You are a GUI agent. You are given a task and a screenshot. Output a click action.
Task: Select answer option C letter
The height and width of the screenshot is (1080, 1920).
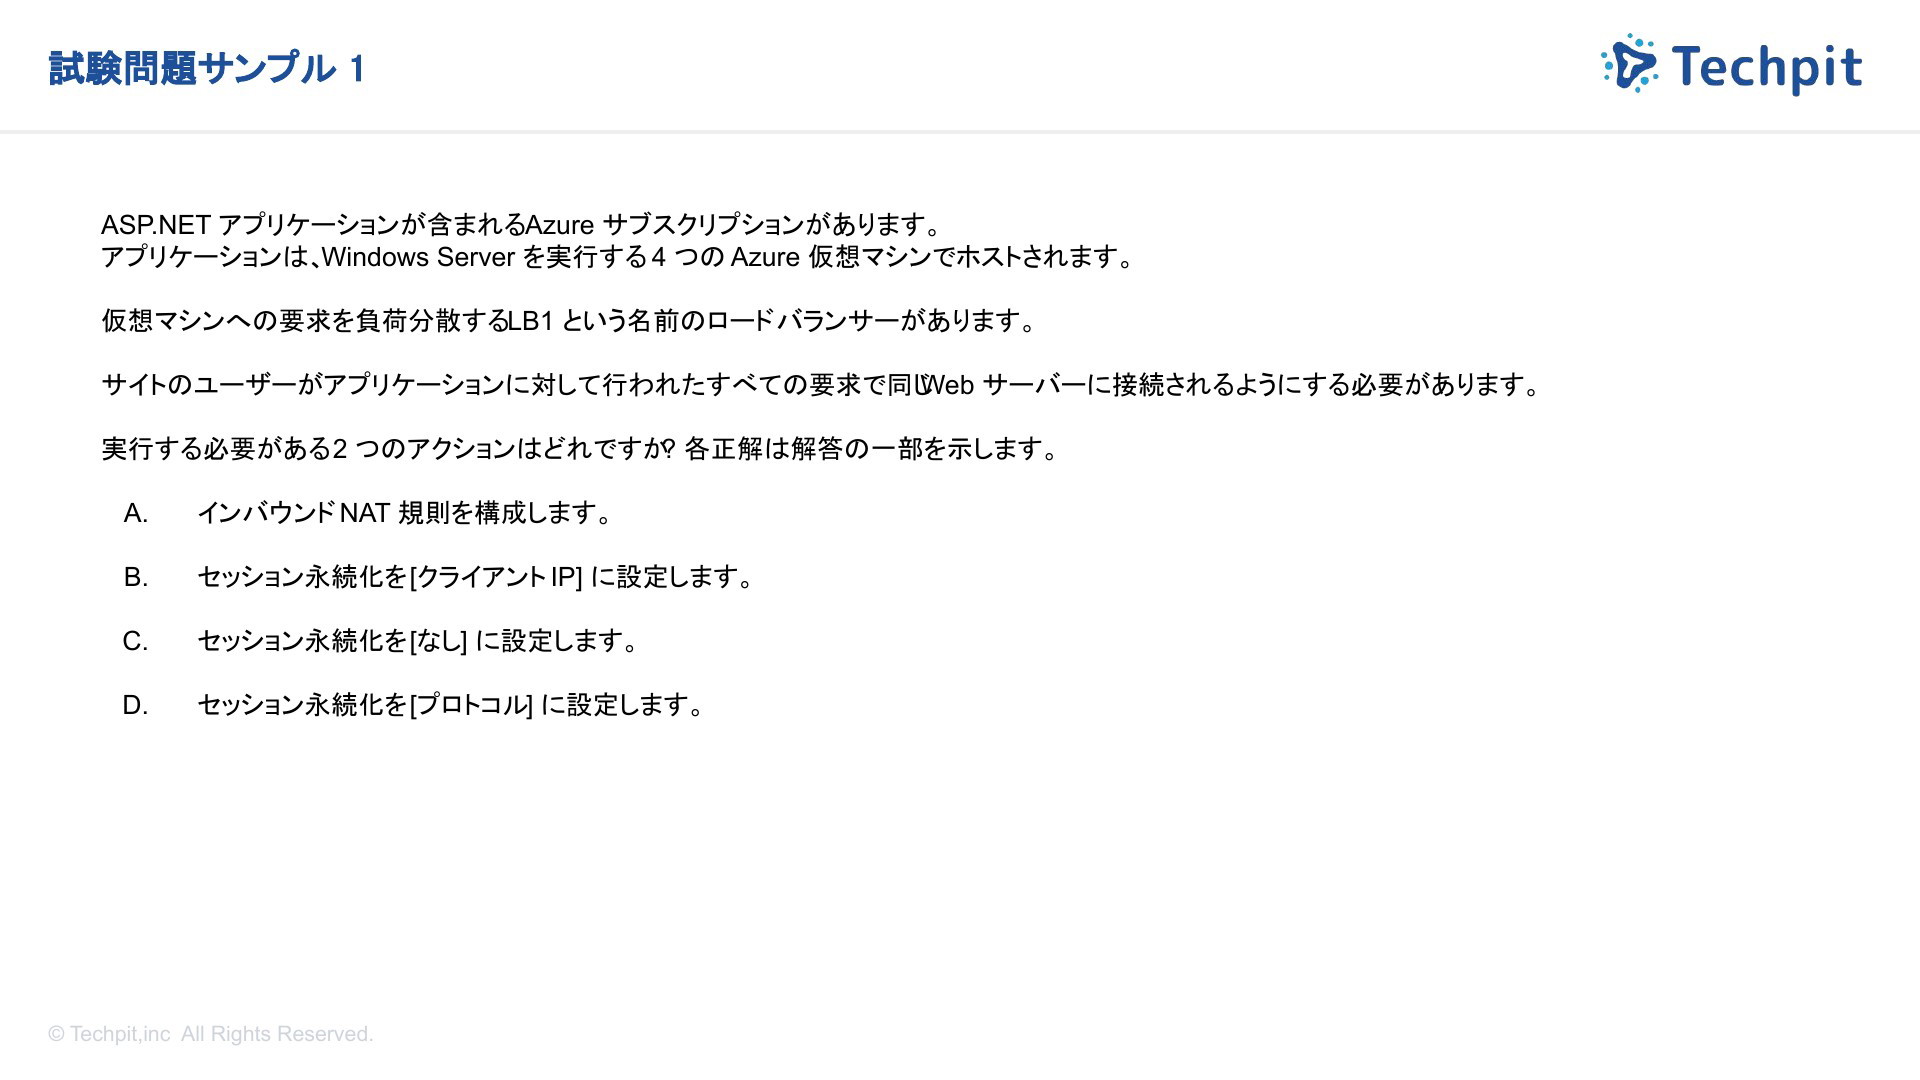[x=136, y=641]
